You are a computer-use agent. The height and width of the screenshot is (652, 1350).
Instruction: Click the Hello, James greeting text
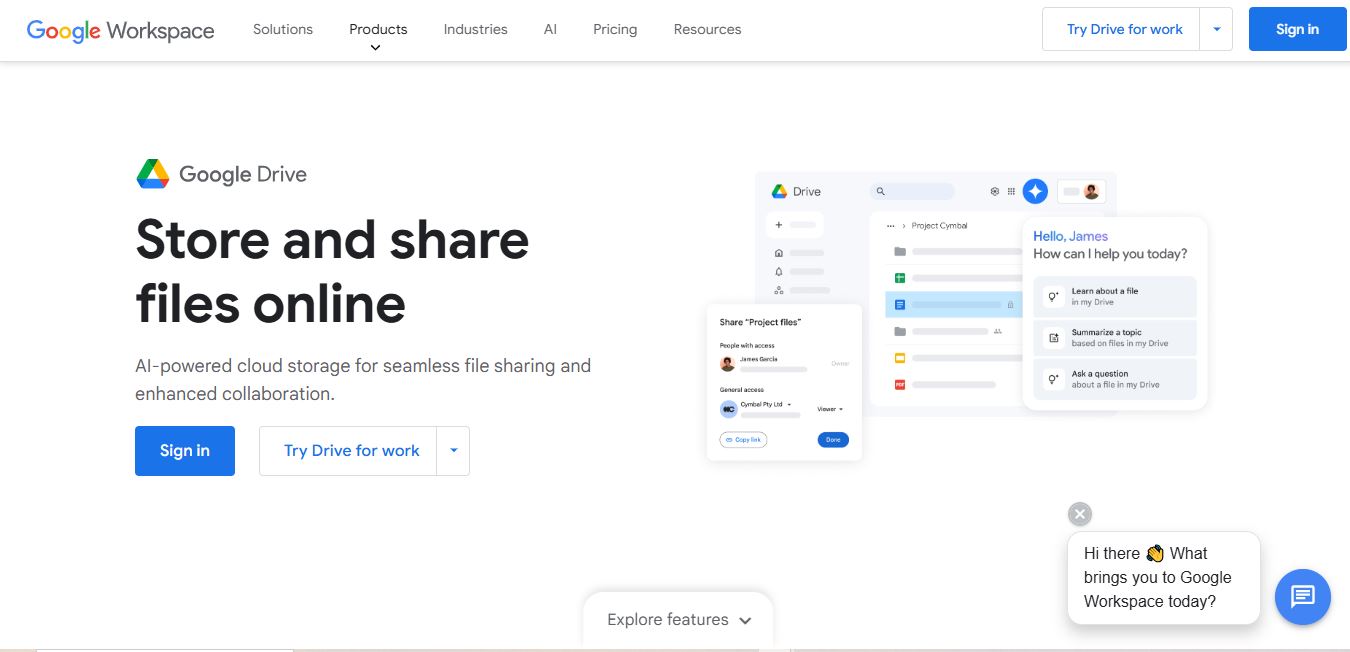(1070, 236)
